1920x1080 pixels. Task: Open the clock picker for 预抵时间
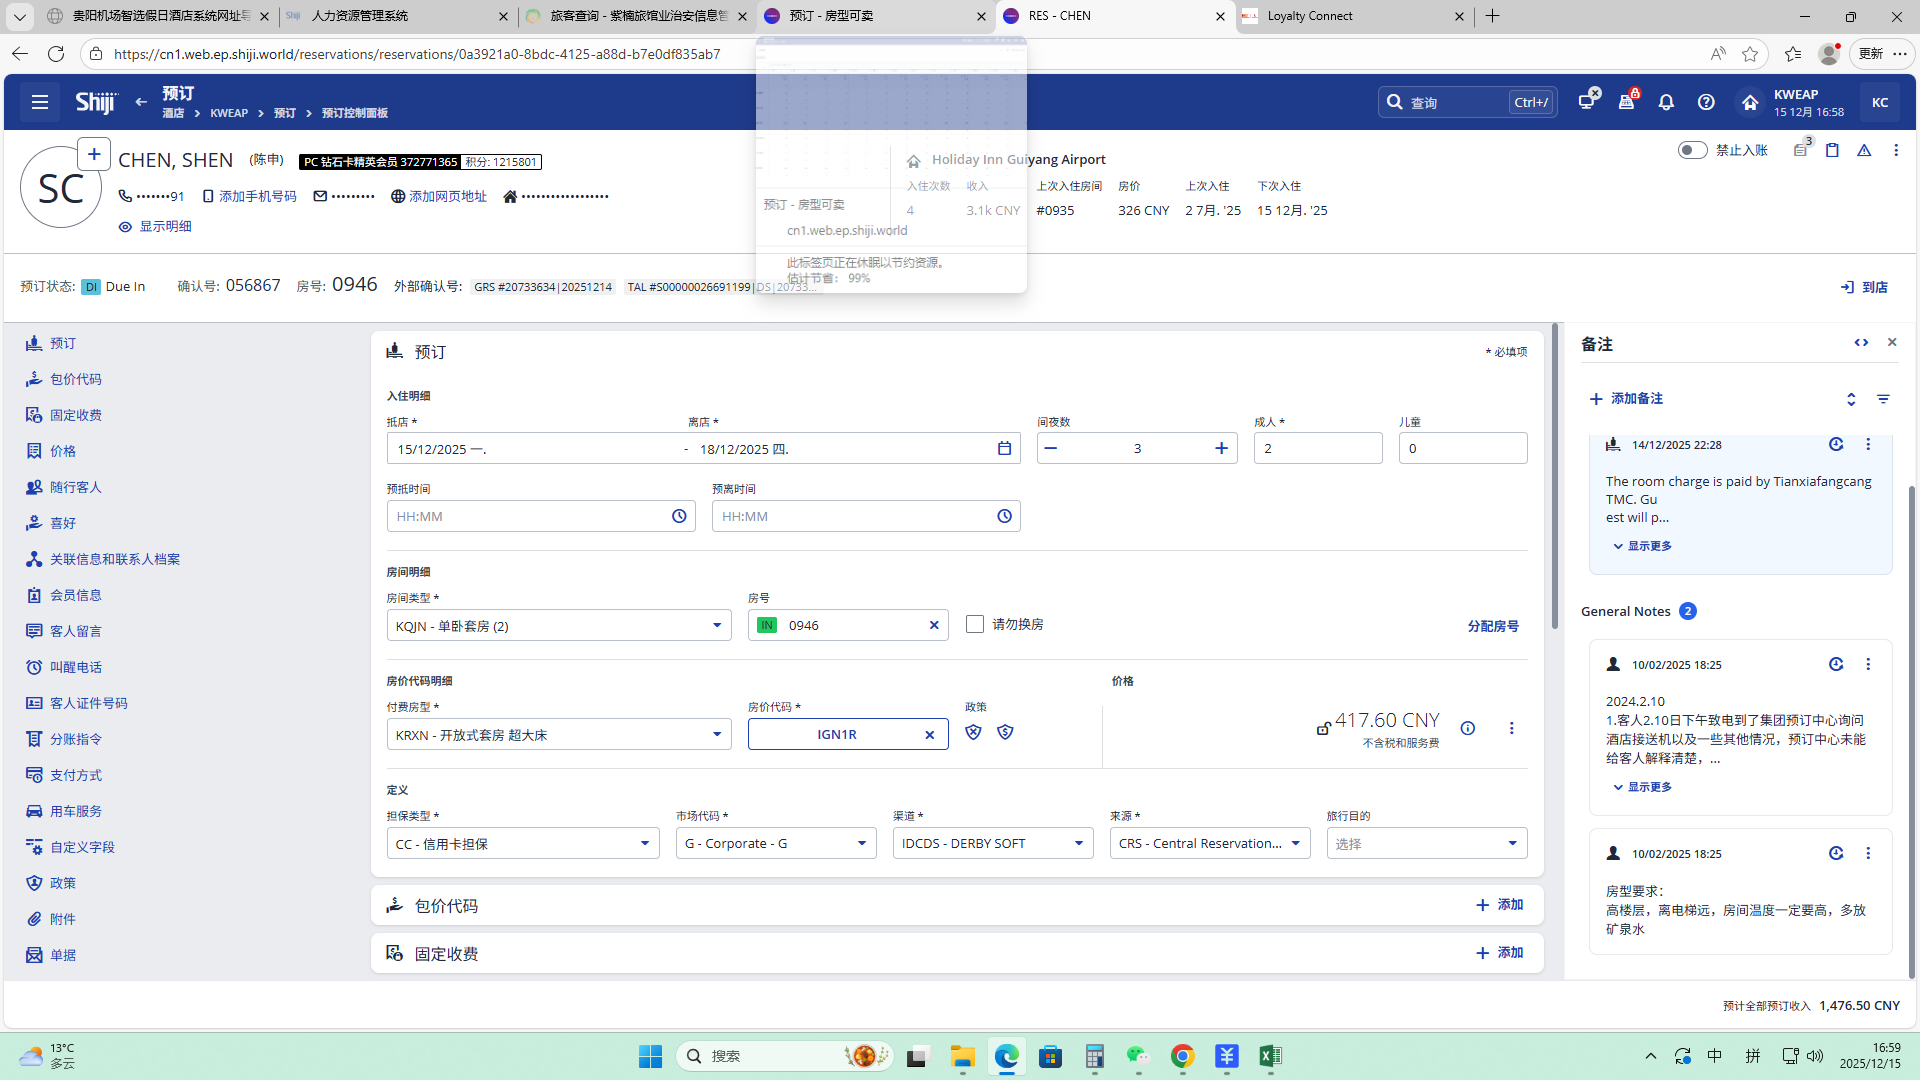[x=679, y=516]
